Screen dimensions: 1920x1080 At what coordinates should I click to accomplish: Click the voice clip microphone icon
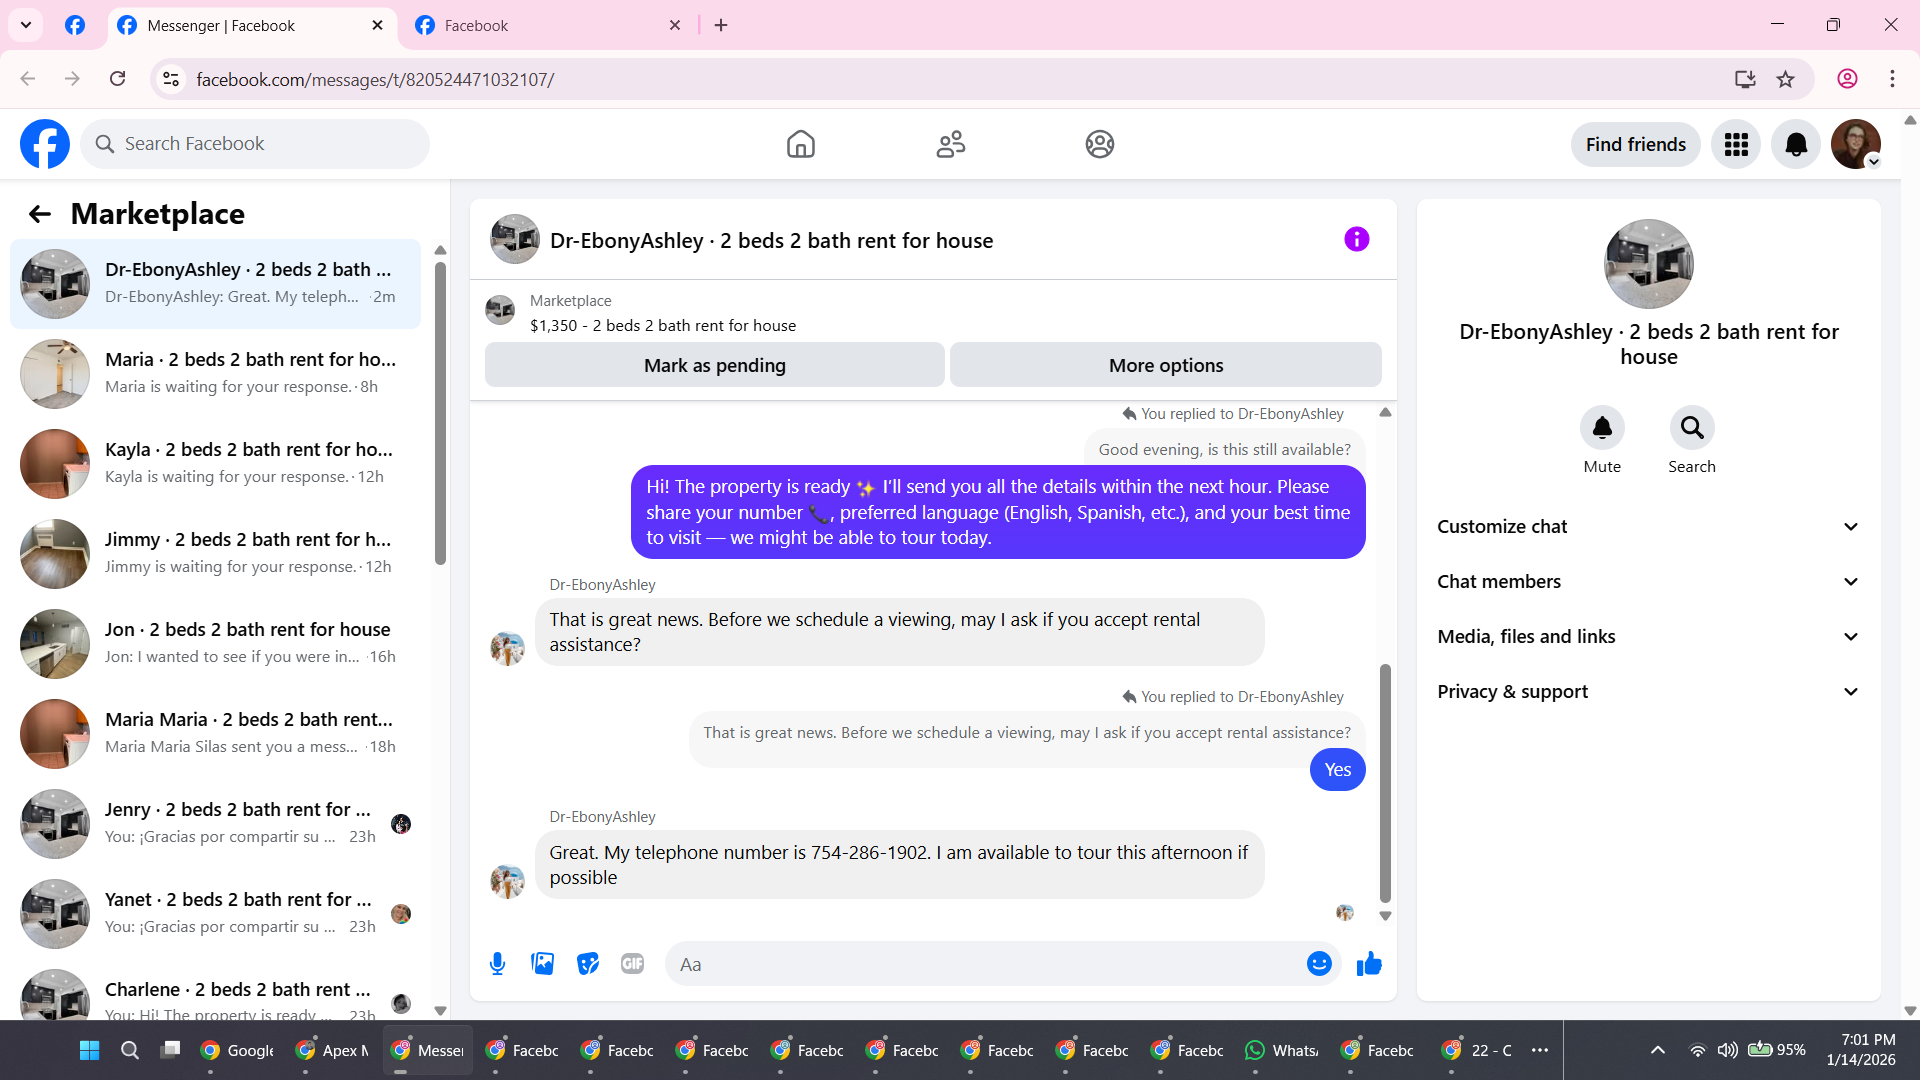pos(497,964)
